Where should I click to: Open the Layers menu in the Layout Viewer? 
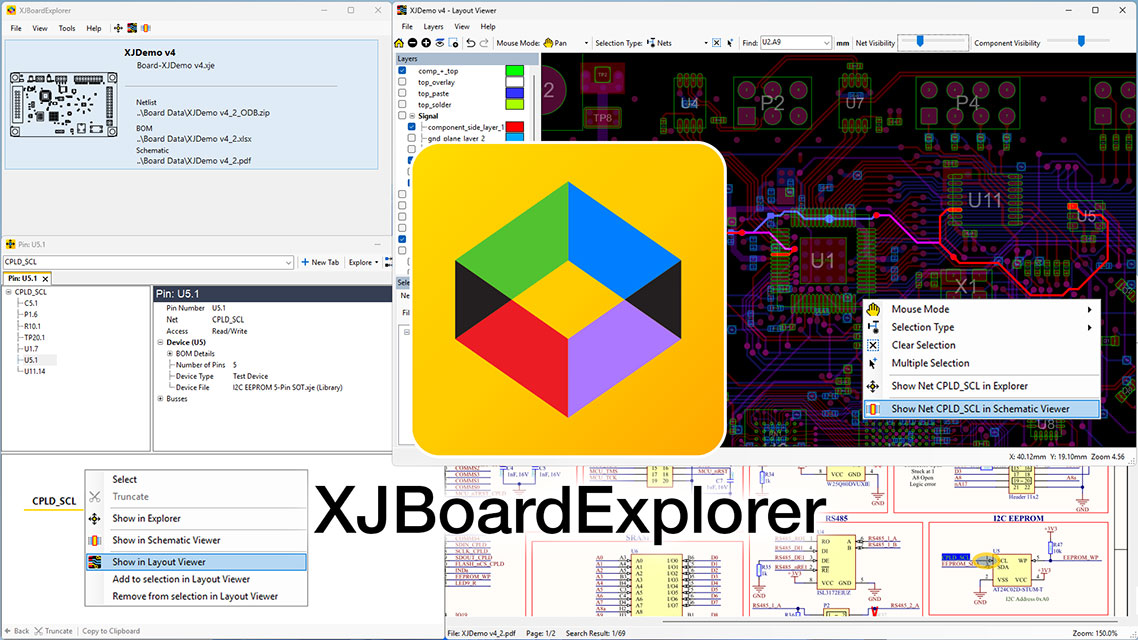pos(433,26)
